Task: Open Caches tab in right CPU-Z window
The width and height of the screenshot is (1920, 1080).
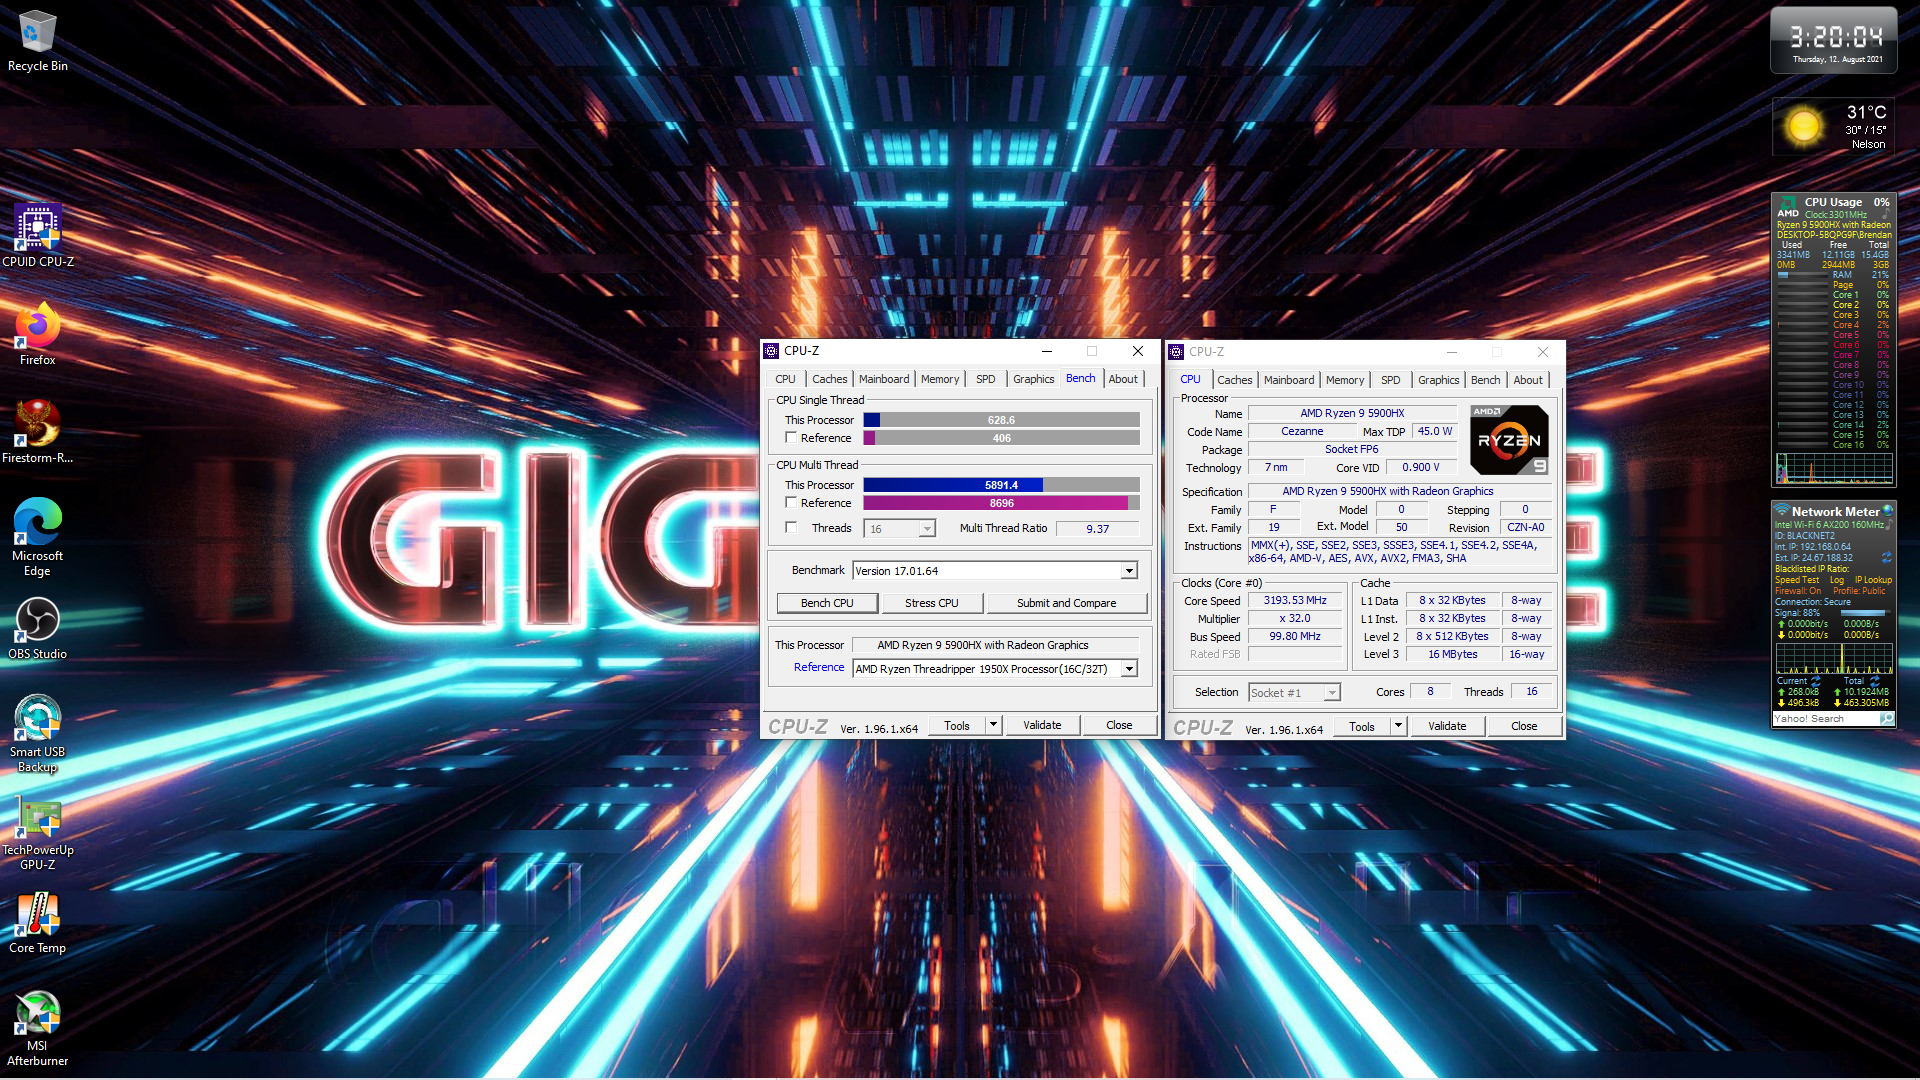Action: coord(1234,380)
